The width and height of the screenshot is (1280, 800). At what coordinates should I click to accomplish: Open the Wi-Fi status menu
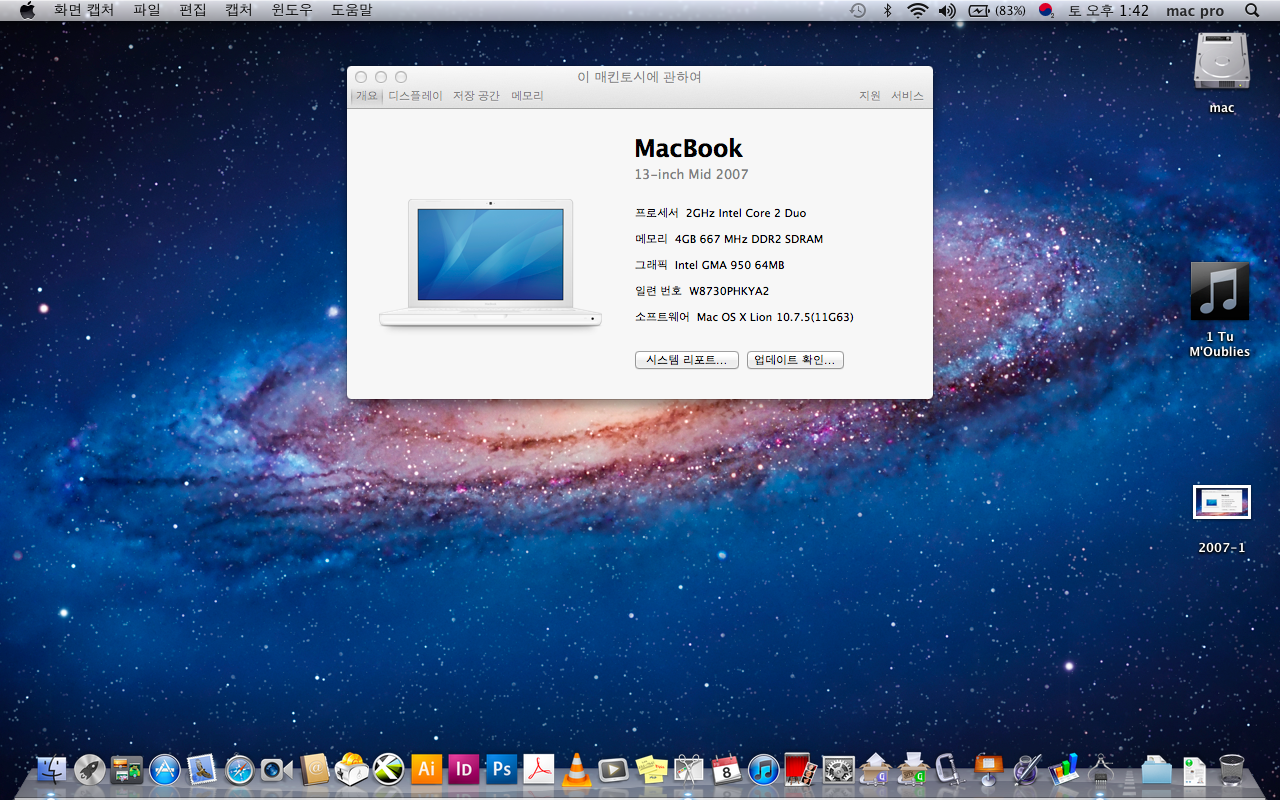coord(917,10)
